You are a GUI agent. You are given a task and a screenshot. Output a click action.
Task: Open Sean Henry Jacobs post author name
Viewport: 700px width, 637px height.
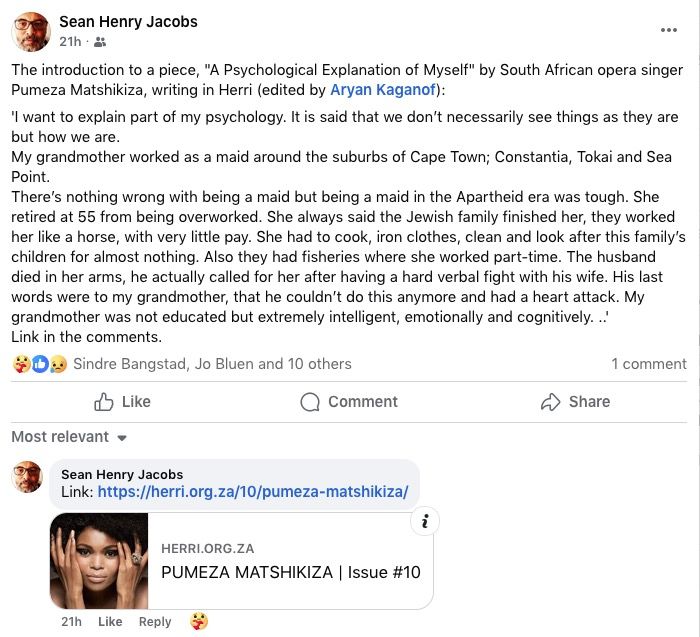pyautogui.click(x=128, y=21)
